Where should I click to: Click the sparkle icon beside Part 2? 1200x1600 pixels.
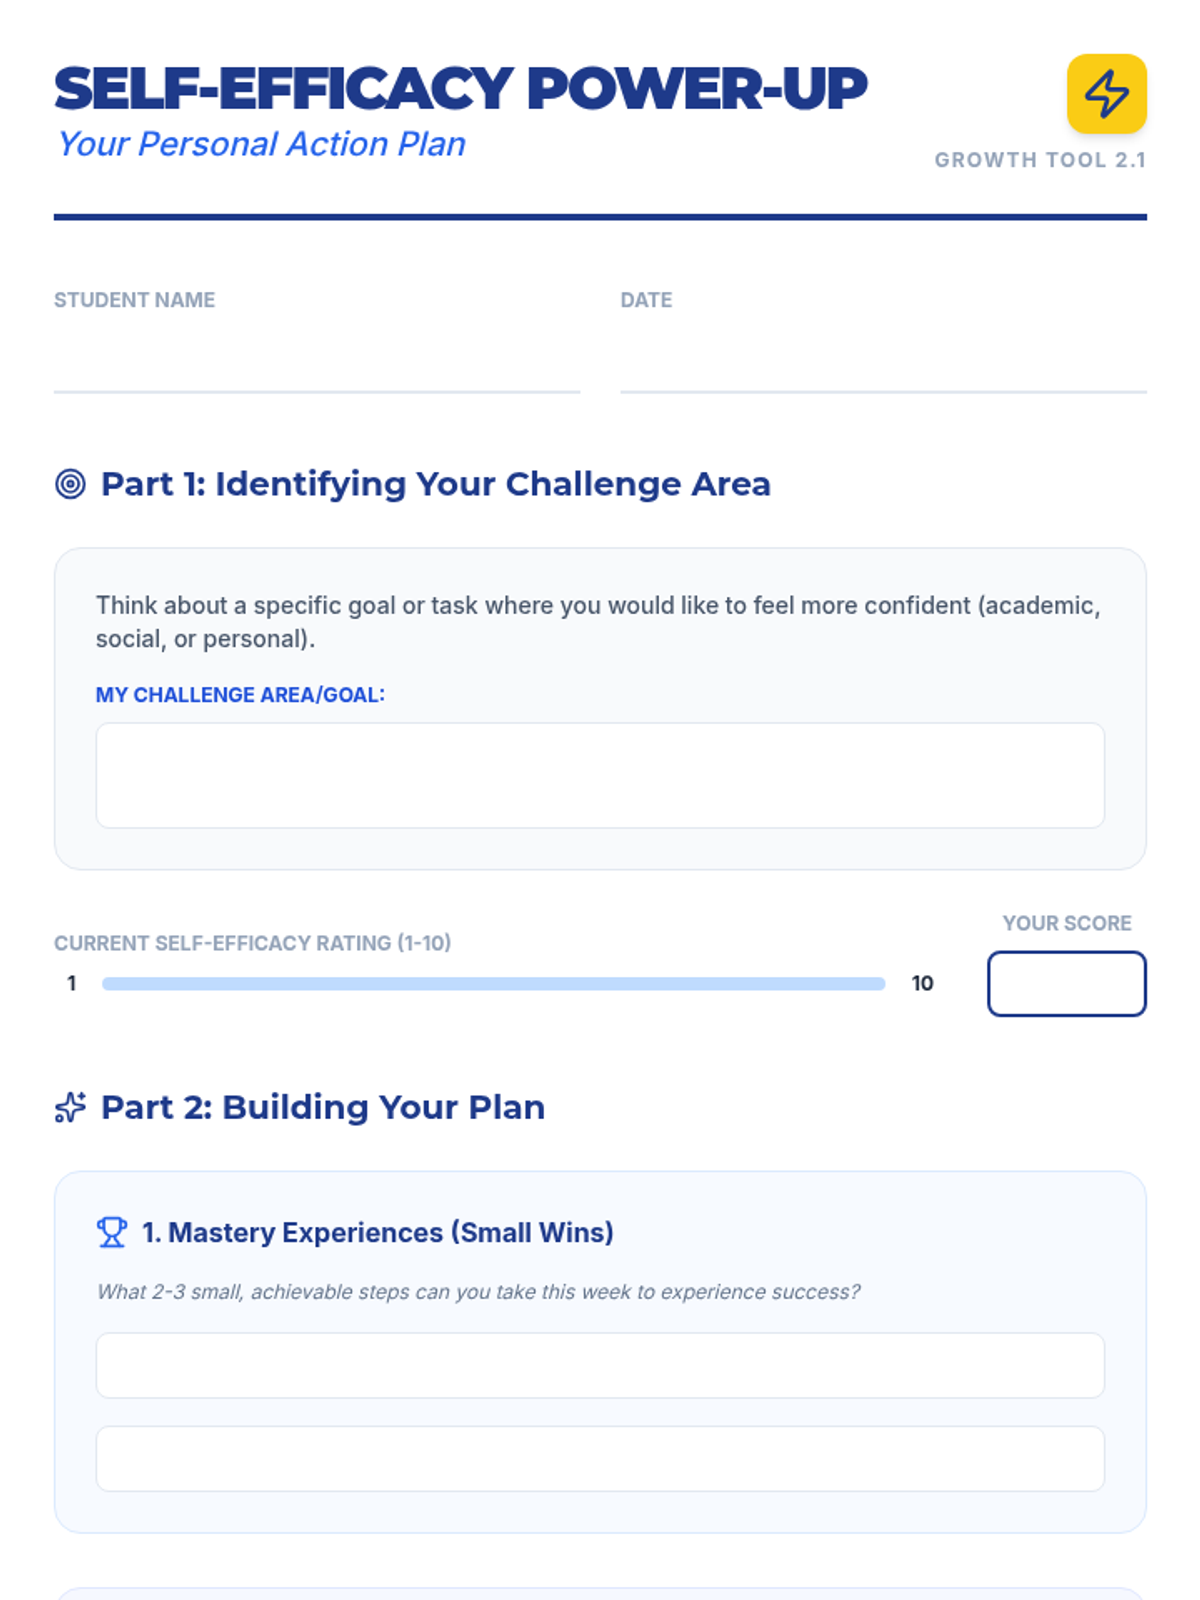click(70, 1107)
